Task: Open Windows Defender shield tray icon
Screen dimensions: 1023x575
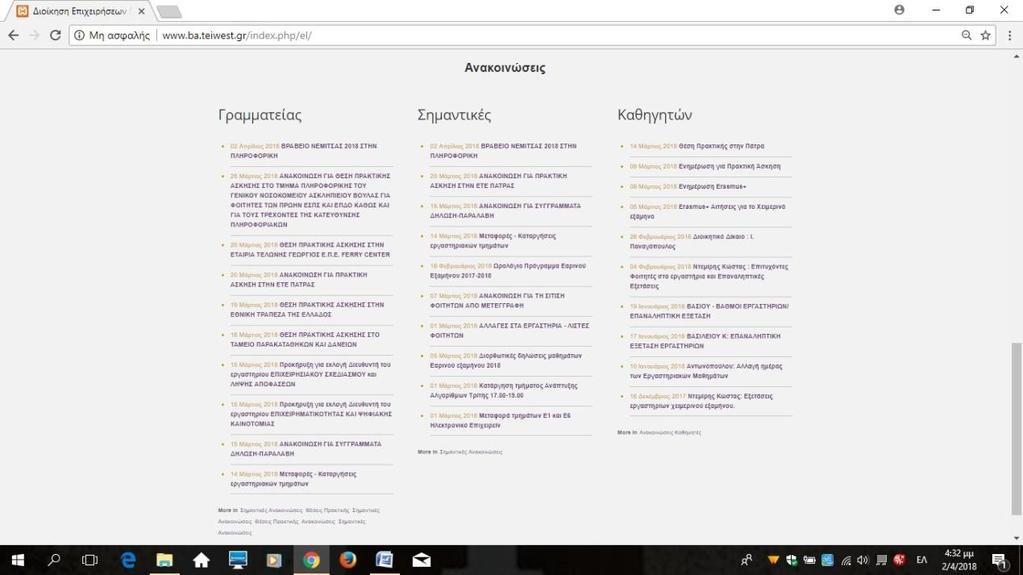Action: (x=791, y=560)
